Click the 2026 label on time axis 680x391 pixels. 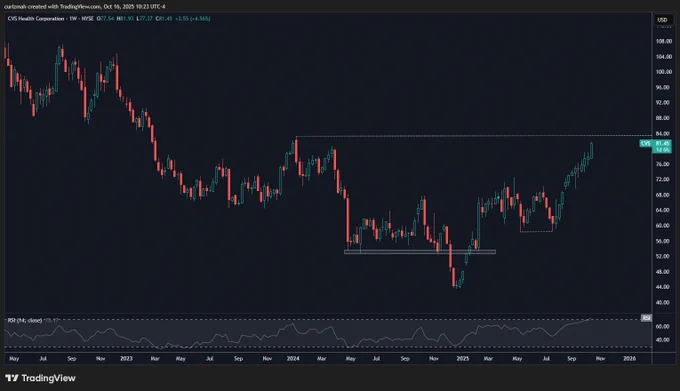[x=629, y=358]
